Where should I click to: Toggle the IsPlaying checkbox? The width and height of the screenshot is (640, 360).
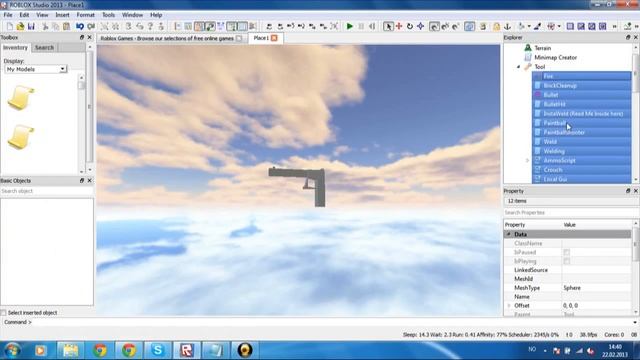pyautogui.click(x=567, y=261)
